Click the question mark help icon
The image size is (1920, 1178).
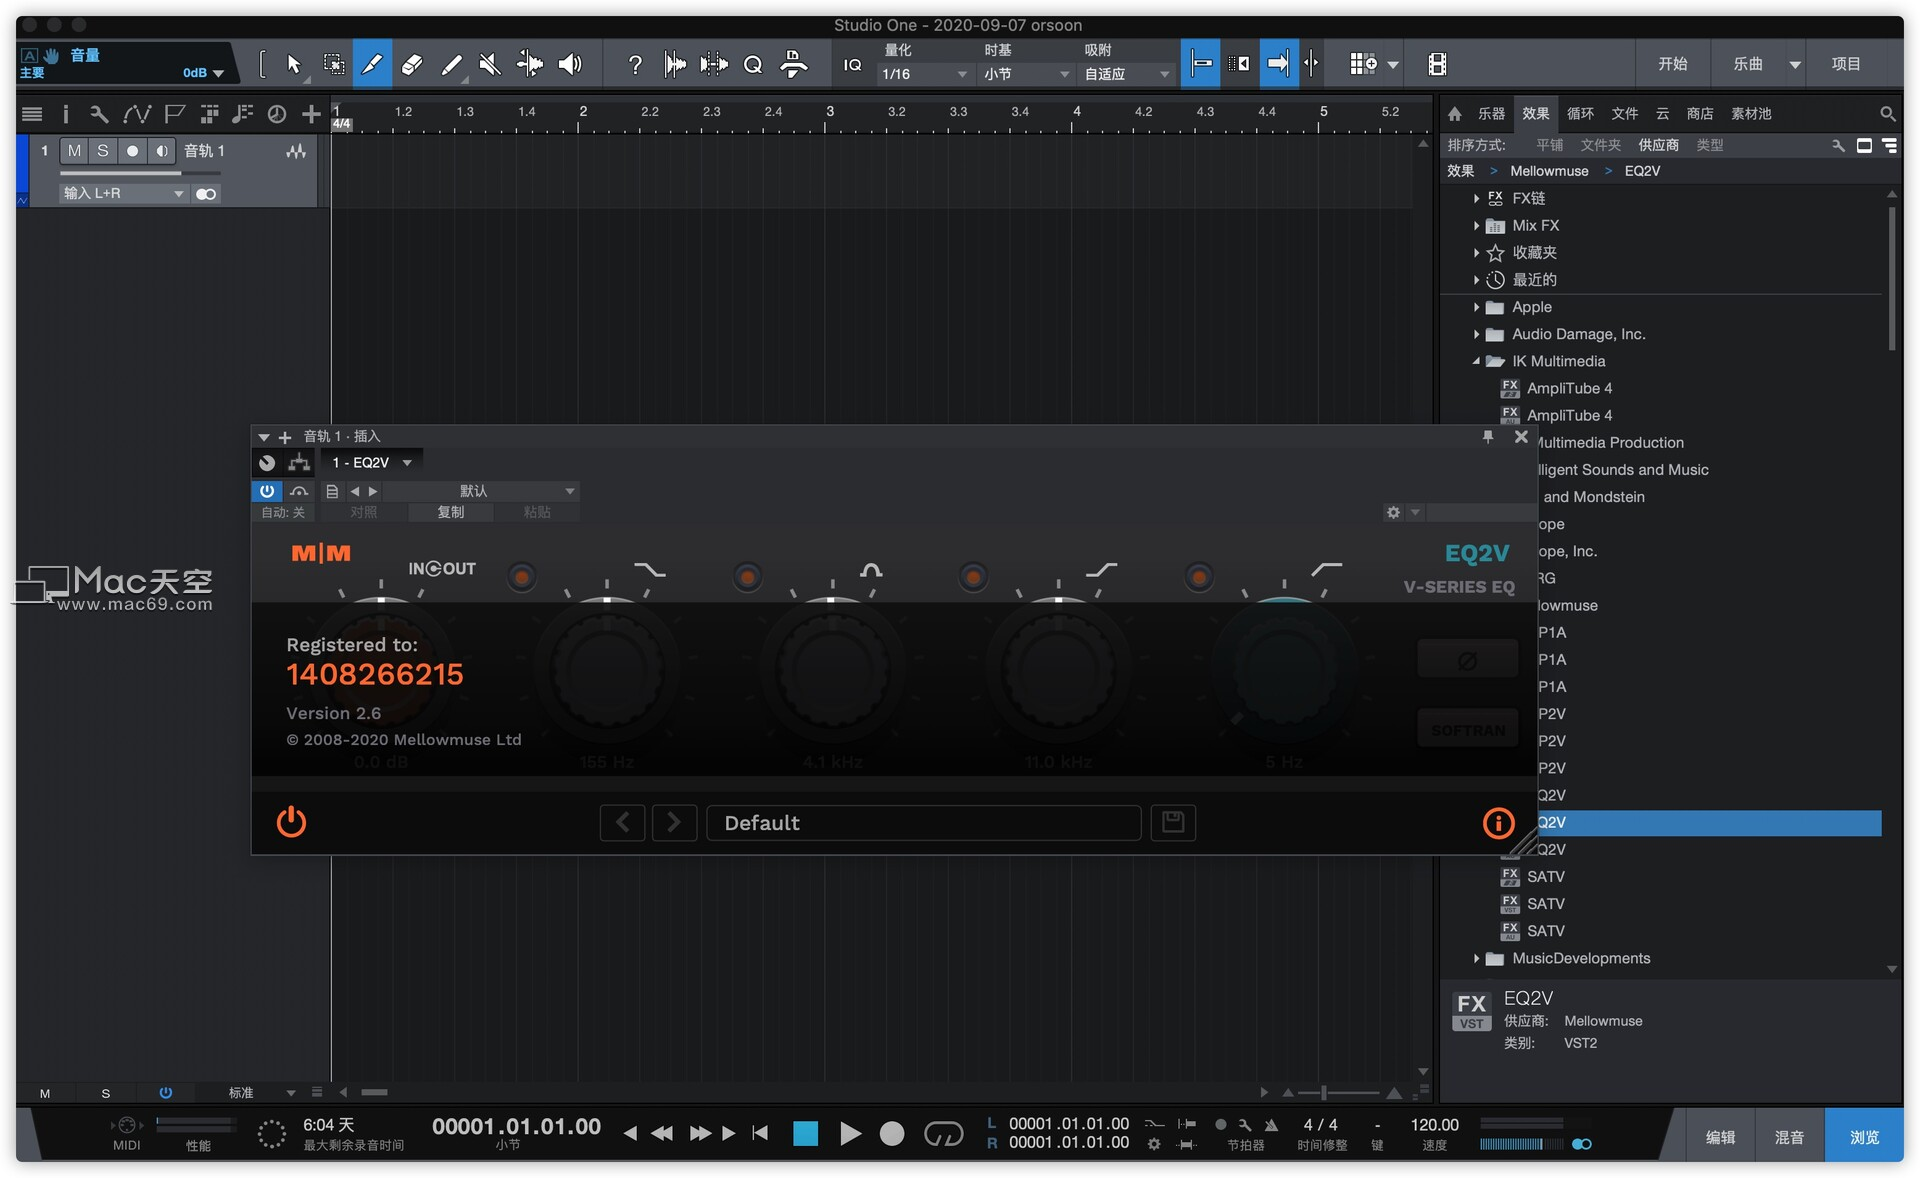pyautogui.click(x=634, y=65)
